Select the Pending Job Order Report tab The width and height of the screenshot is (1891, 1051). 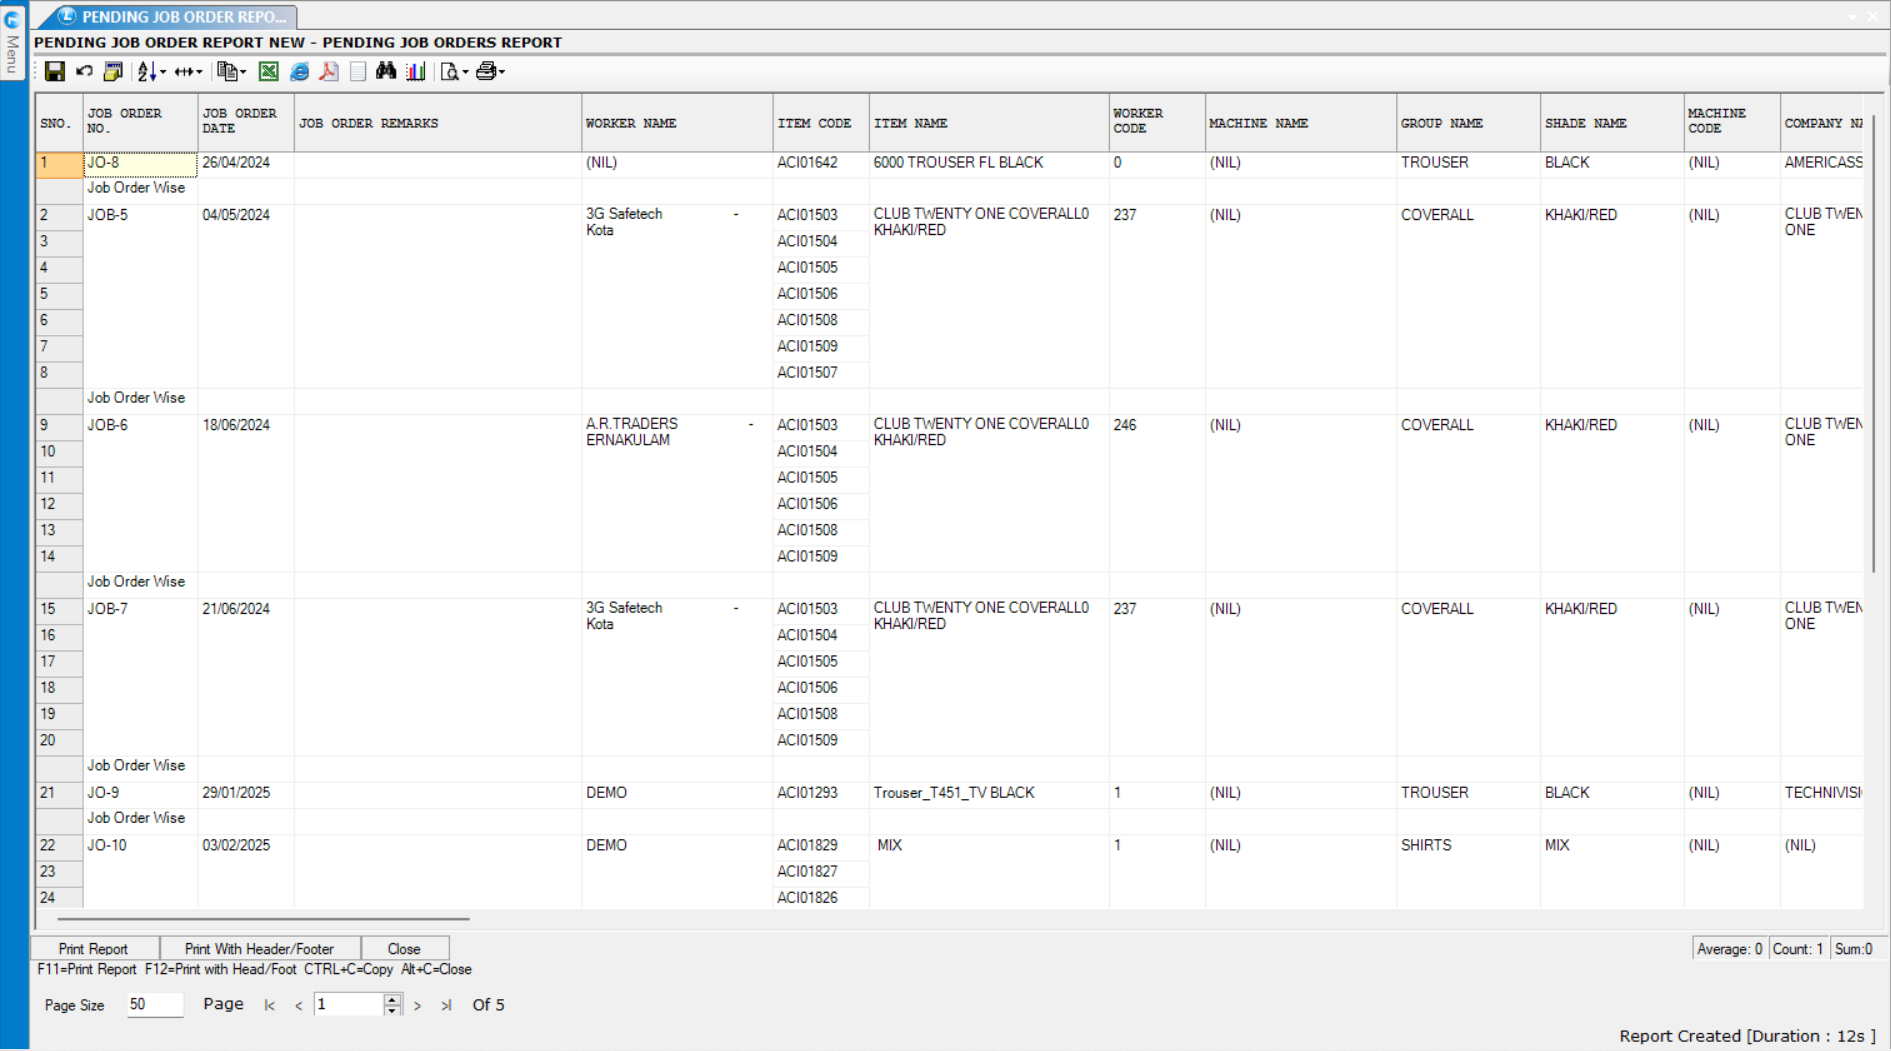point(175,16)
